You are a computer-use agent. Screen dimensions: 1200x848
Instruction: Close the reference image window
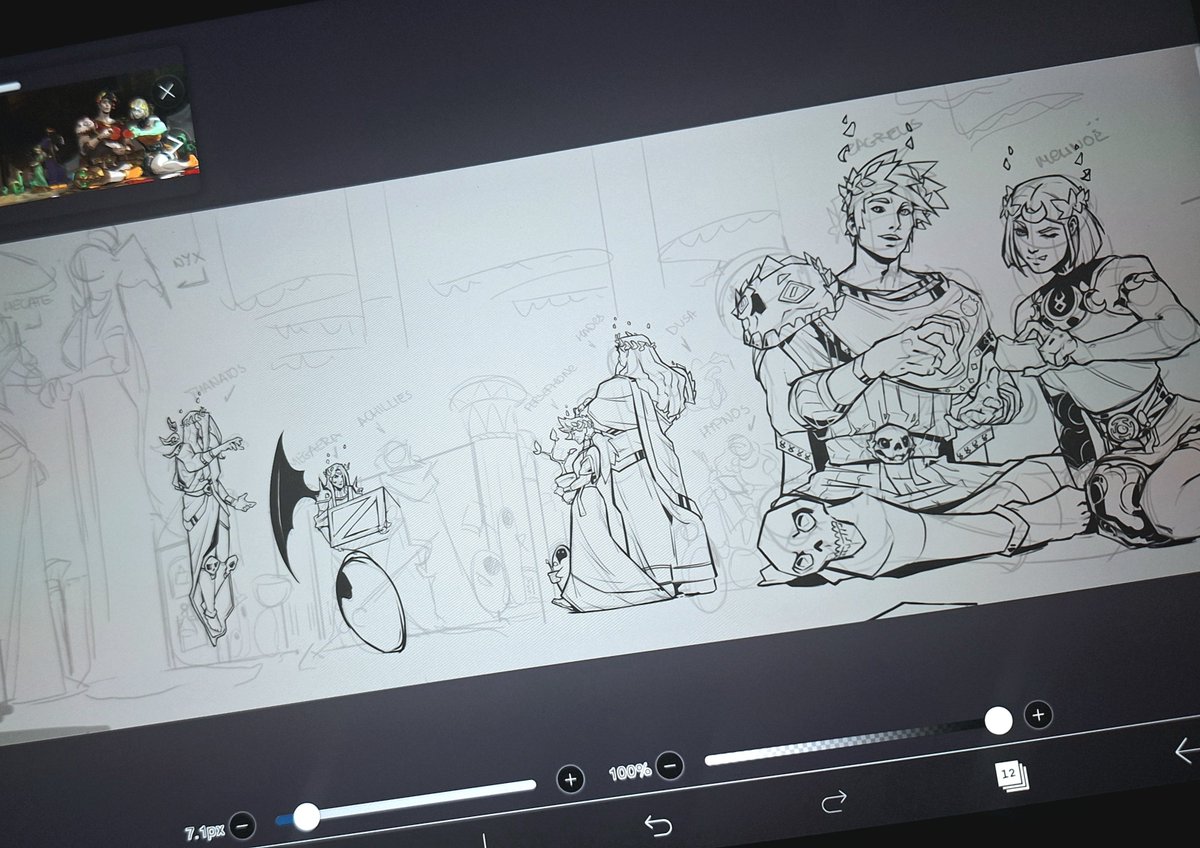(x=167, y=92)
